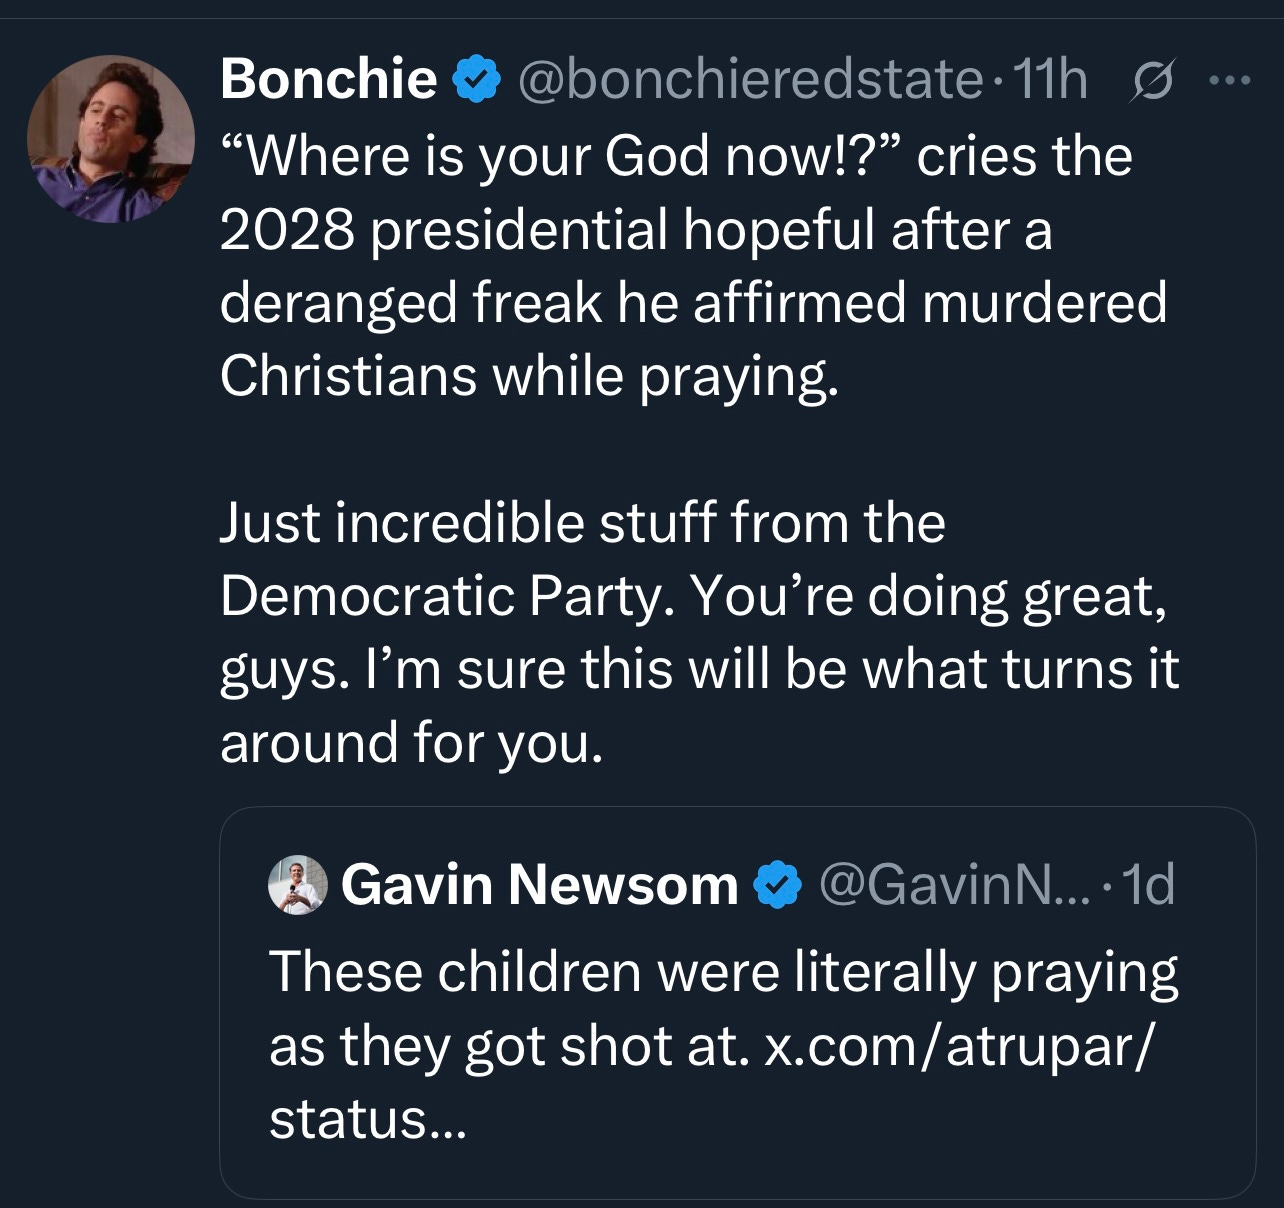The width and height of the screenshot is (1284, 1208).
Task: Open the three-dot more options menu
Action: tap(1229, 79)
